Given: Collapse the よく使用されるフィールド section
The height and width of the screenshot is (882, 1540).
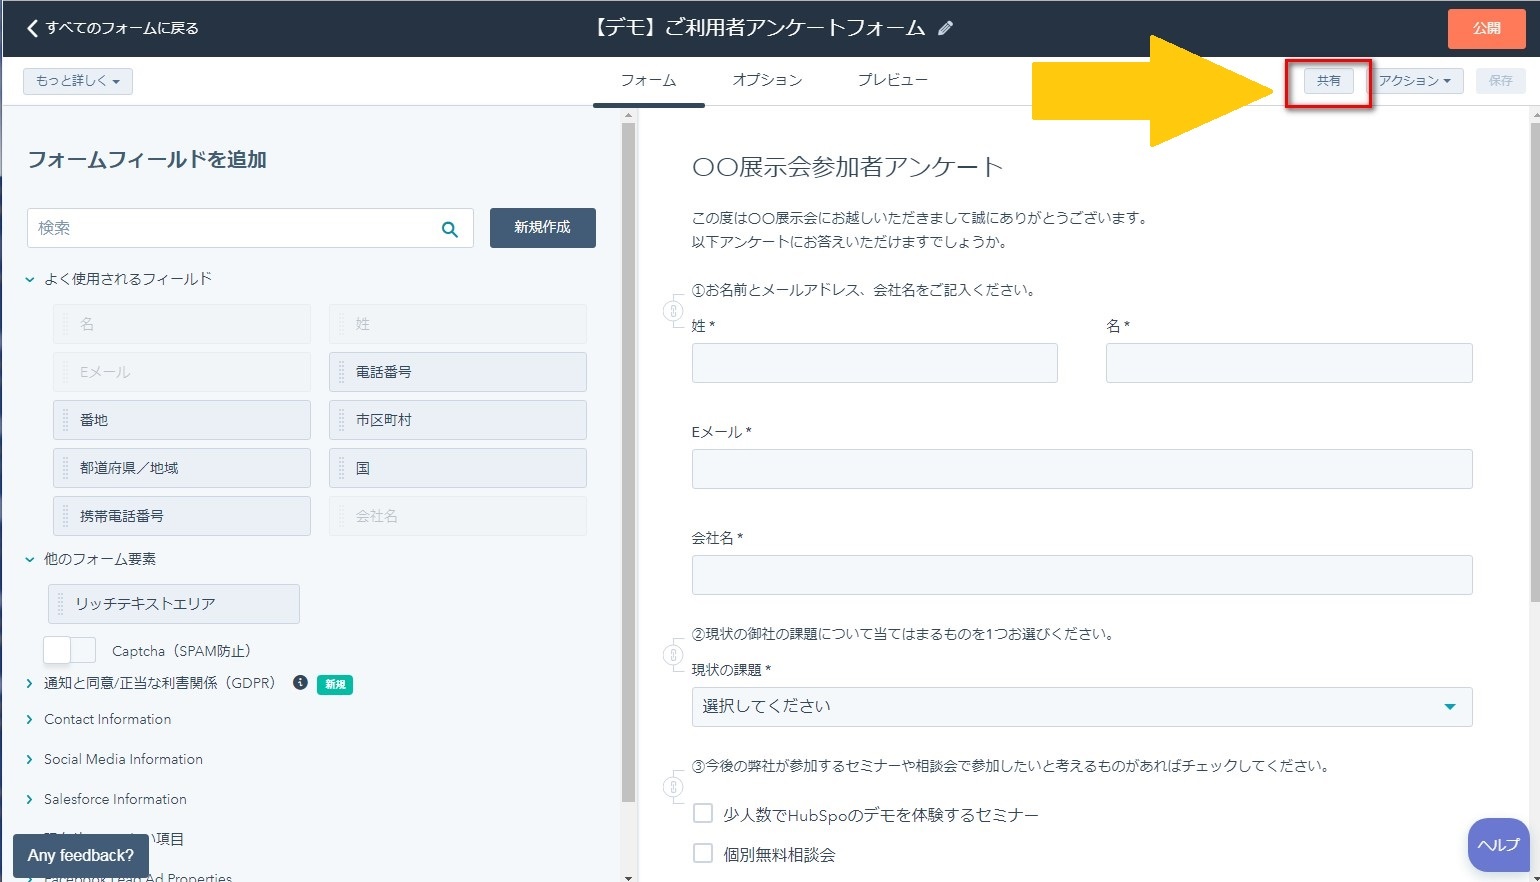Looking at the screenshot, I should click(x=30, y=280).
